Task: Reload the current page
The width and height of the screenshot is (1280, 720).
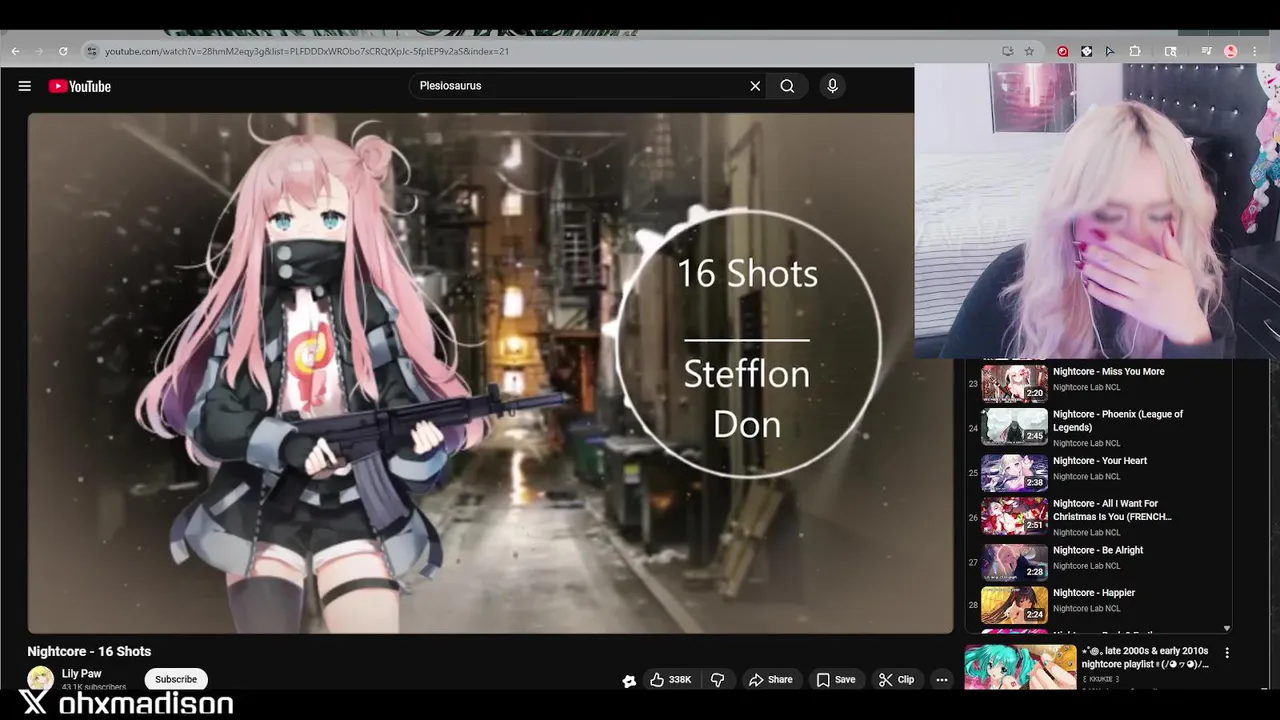Action: pyautogui.click(x=63, y=51)
